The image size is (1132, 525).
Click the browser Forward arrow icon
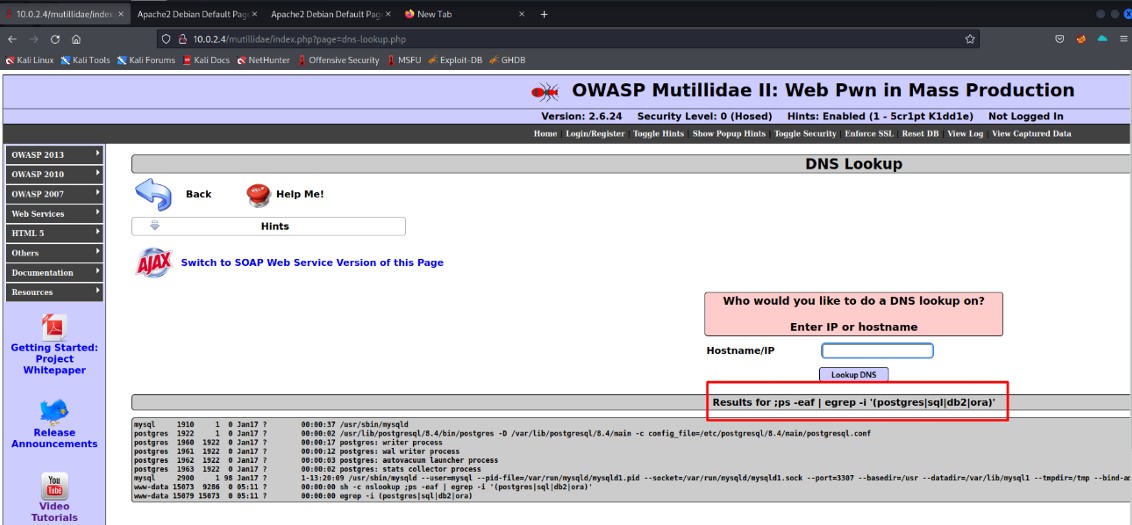point(33,39)
